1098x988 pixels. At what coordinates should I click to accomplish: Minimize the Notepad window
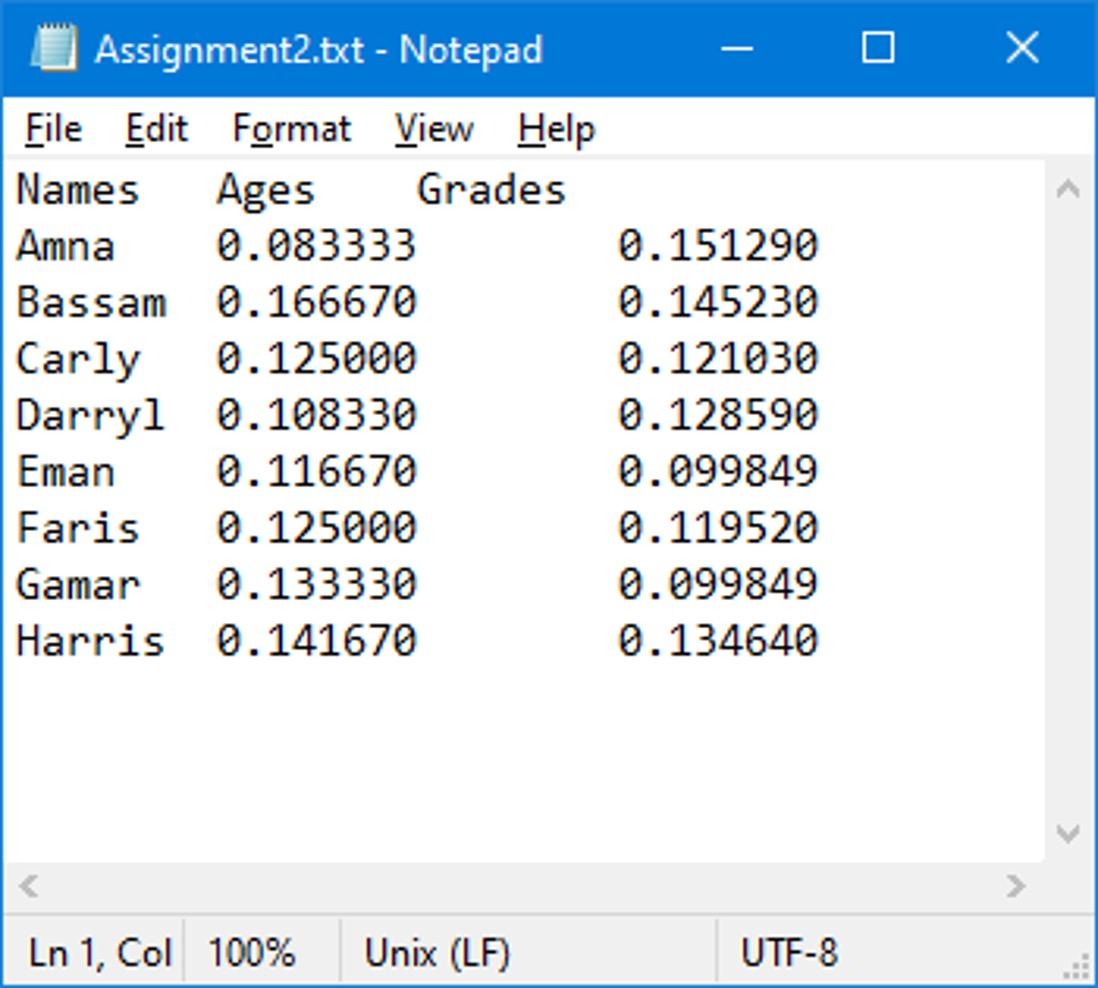pos(737,49)
